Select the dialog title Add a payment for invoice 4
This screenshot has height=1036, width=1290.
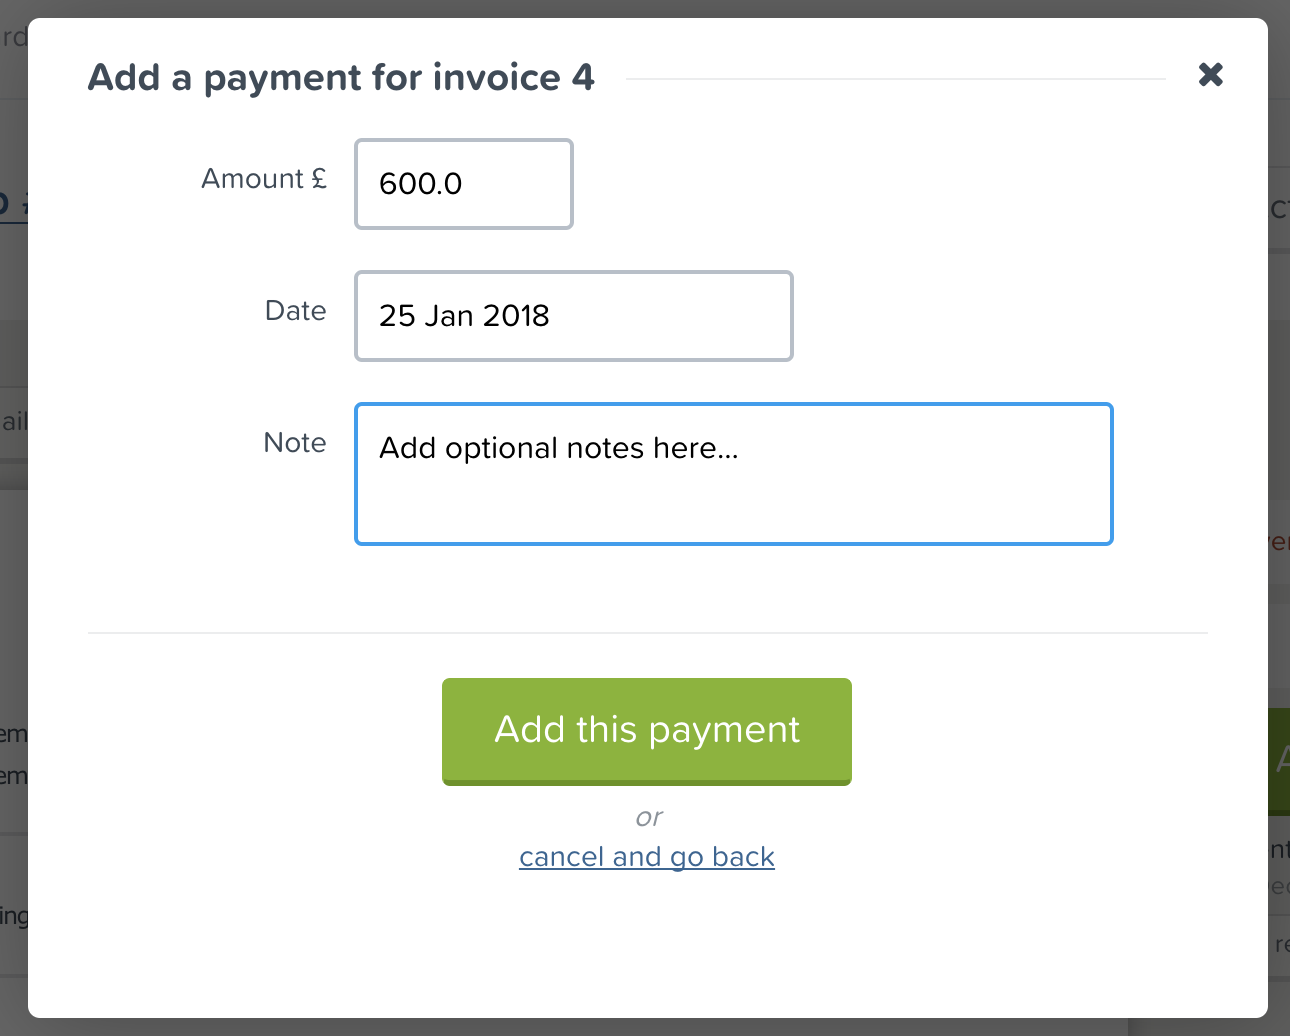(x=342, y=77)
